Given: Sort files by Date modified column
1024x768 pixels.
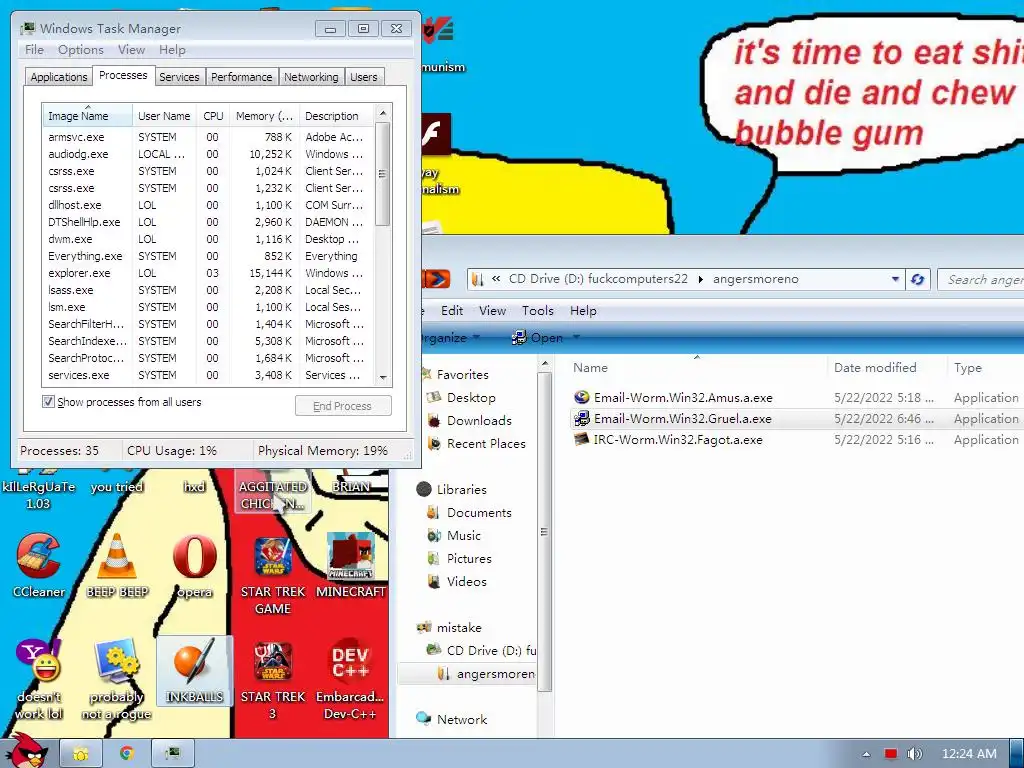Looking at the screenshot, I should (886, 368).
